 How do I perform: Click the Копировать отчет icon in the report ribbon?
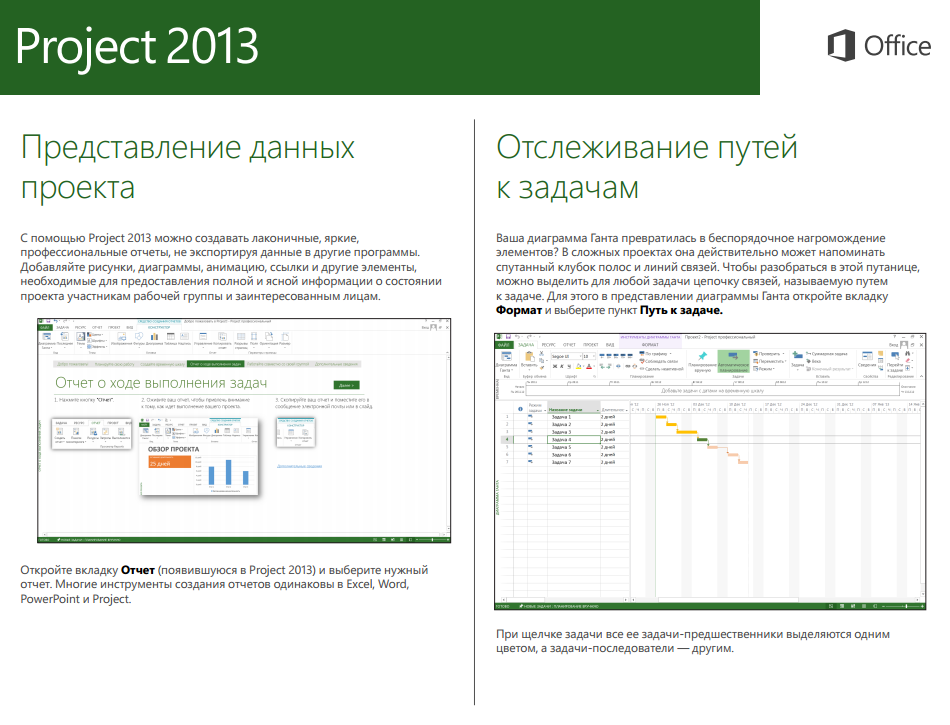pos(223,341)
